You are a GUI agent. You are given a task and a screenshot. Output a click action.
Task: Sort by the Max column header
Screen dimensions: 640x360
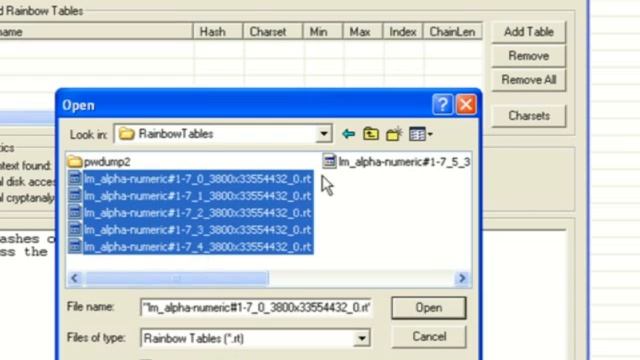pos(362,32)
